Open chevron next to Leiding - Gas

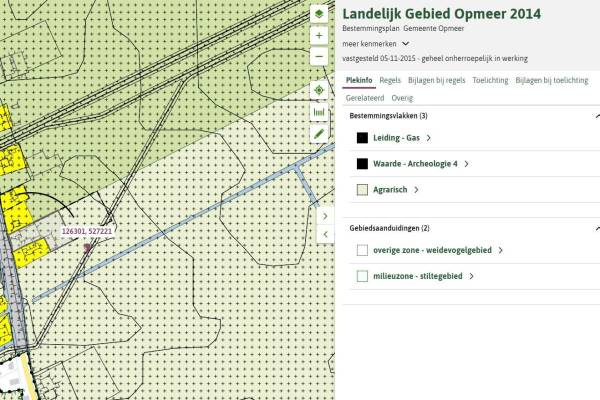pyautogui.click(x=429, y=138)
